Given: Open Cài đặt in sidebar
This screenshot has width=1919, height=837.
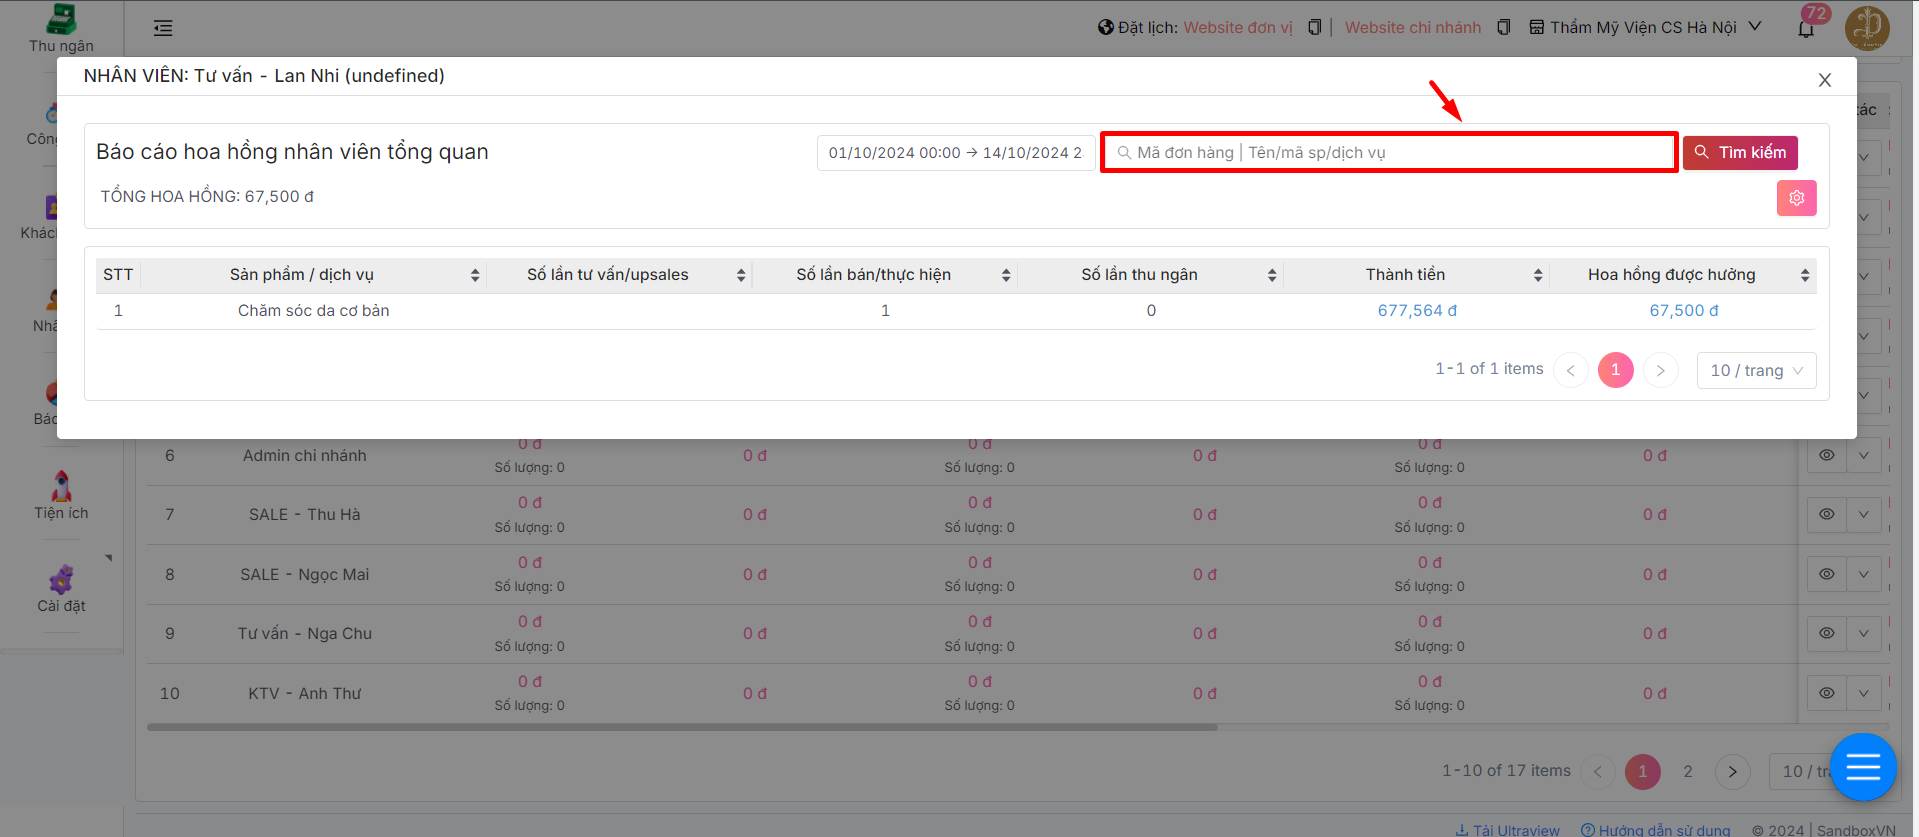Looking at the screenshot, I should coord(61,588).
